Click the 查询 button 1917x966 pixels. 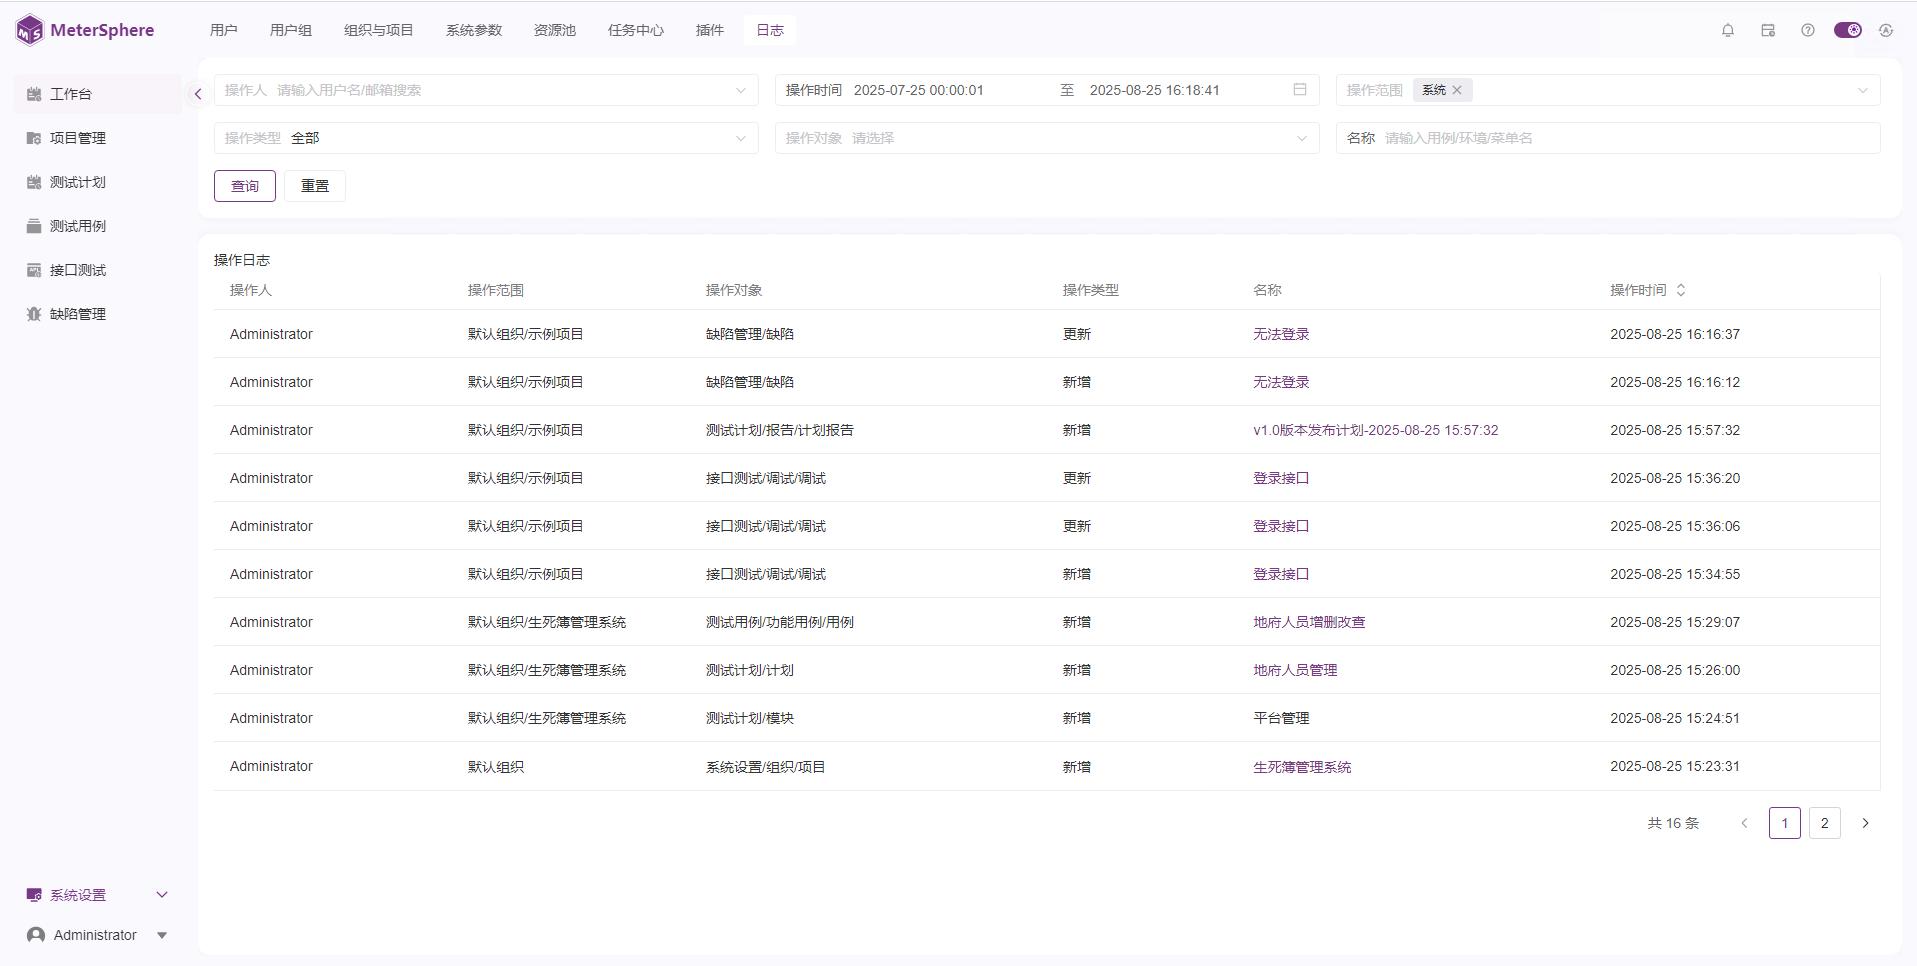245,186
